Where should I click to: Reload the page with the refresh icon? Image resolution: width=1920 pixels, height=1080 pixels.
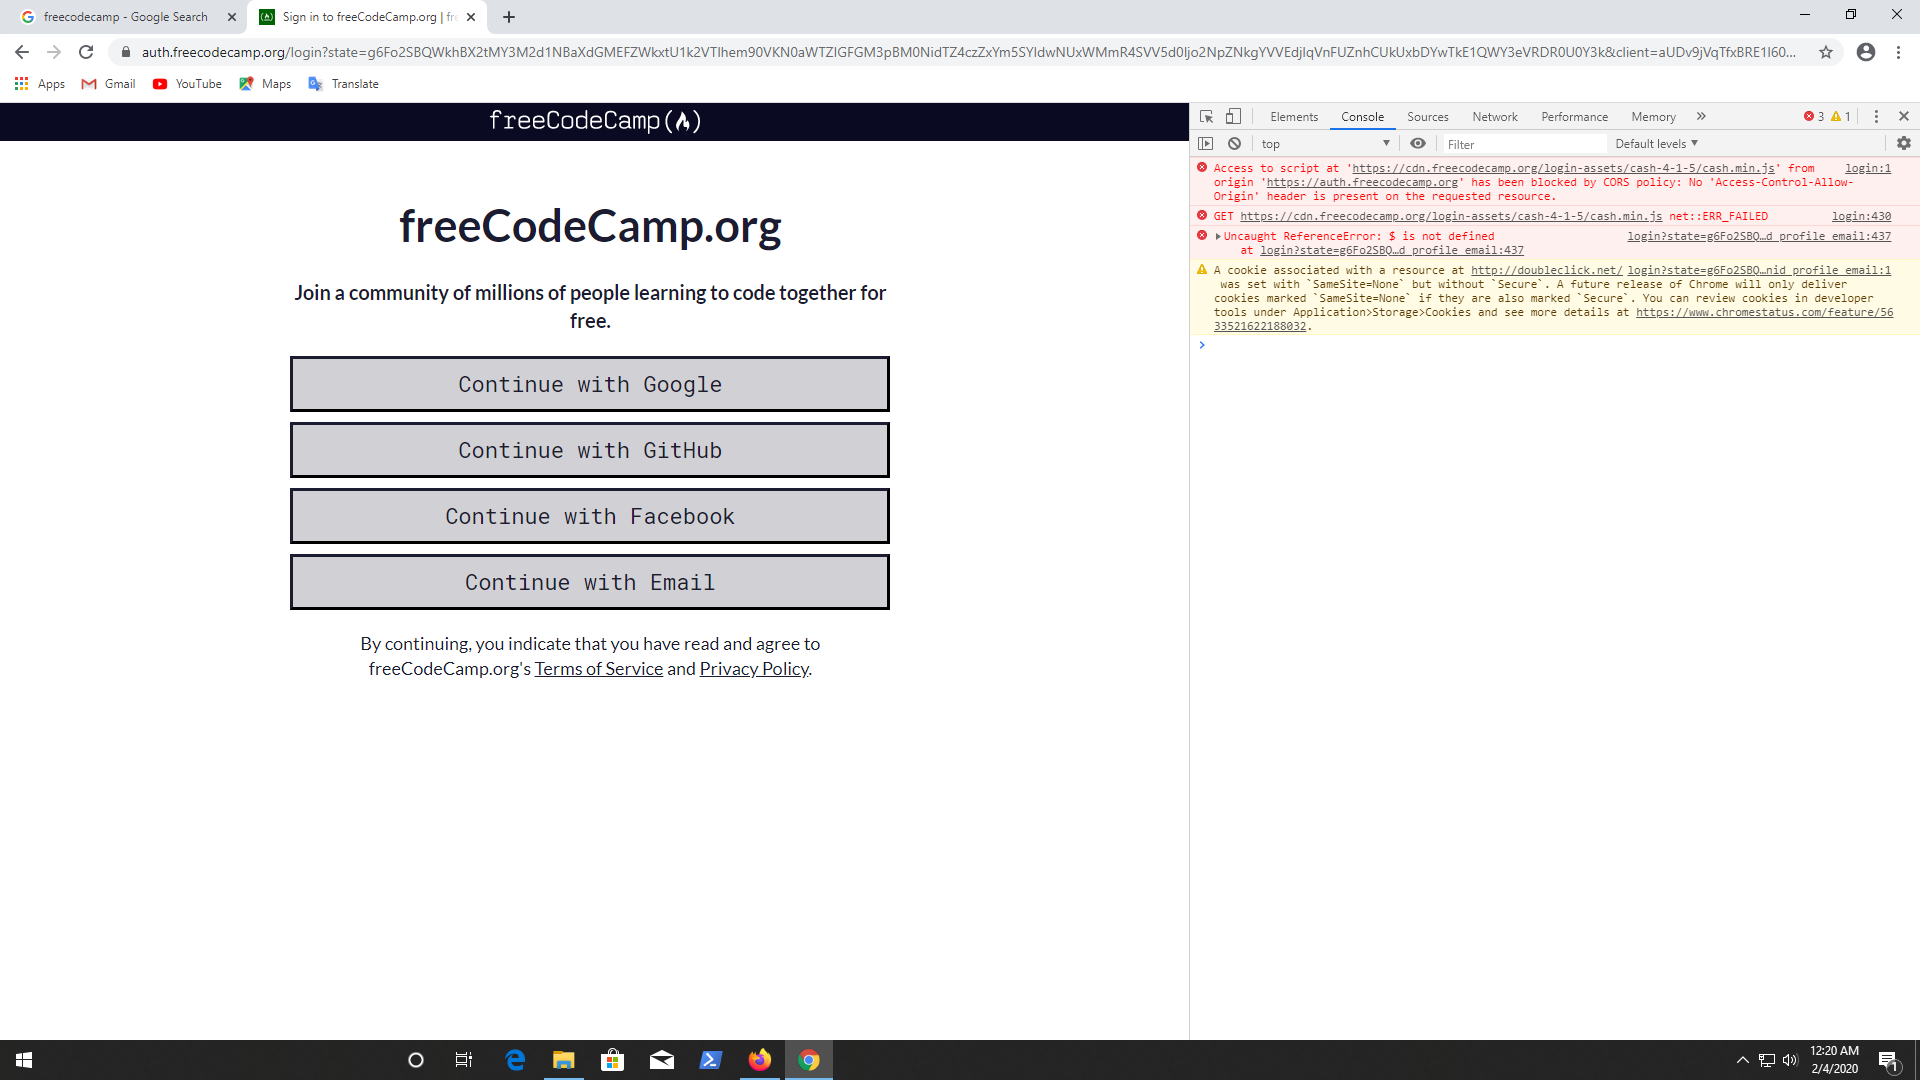click(x=86, y=52)
